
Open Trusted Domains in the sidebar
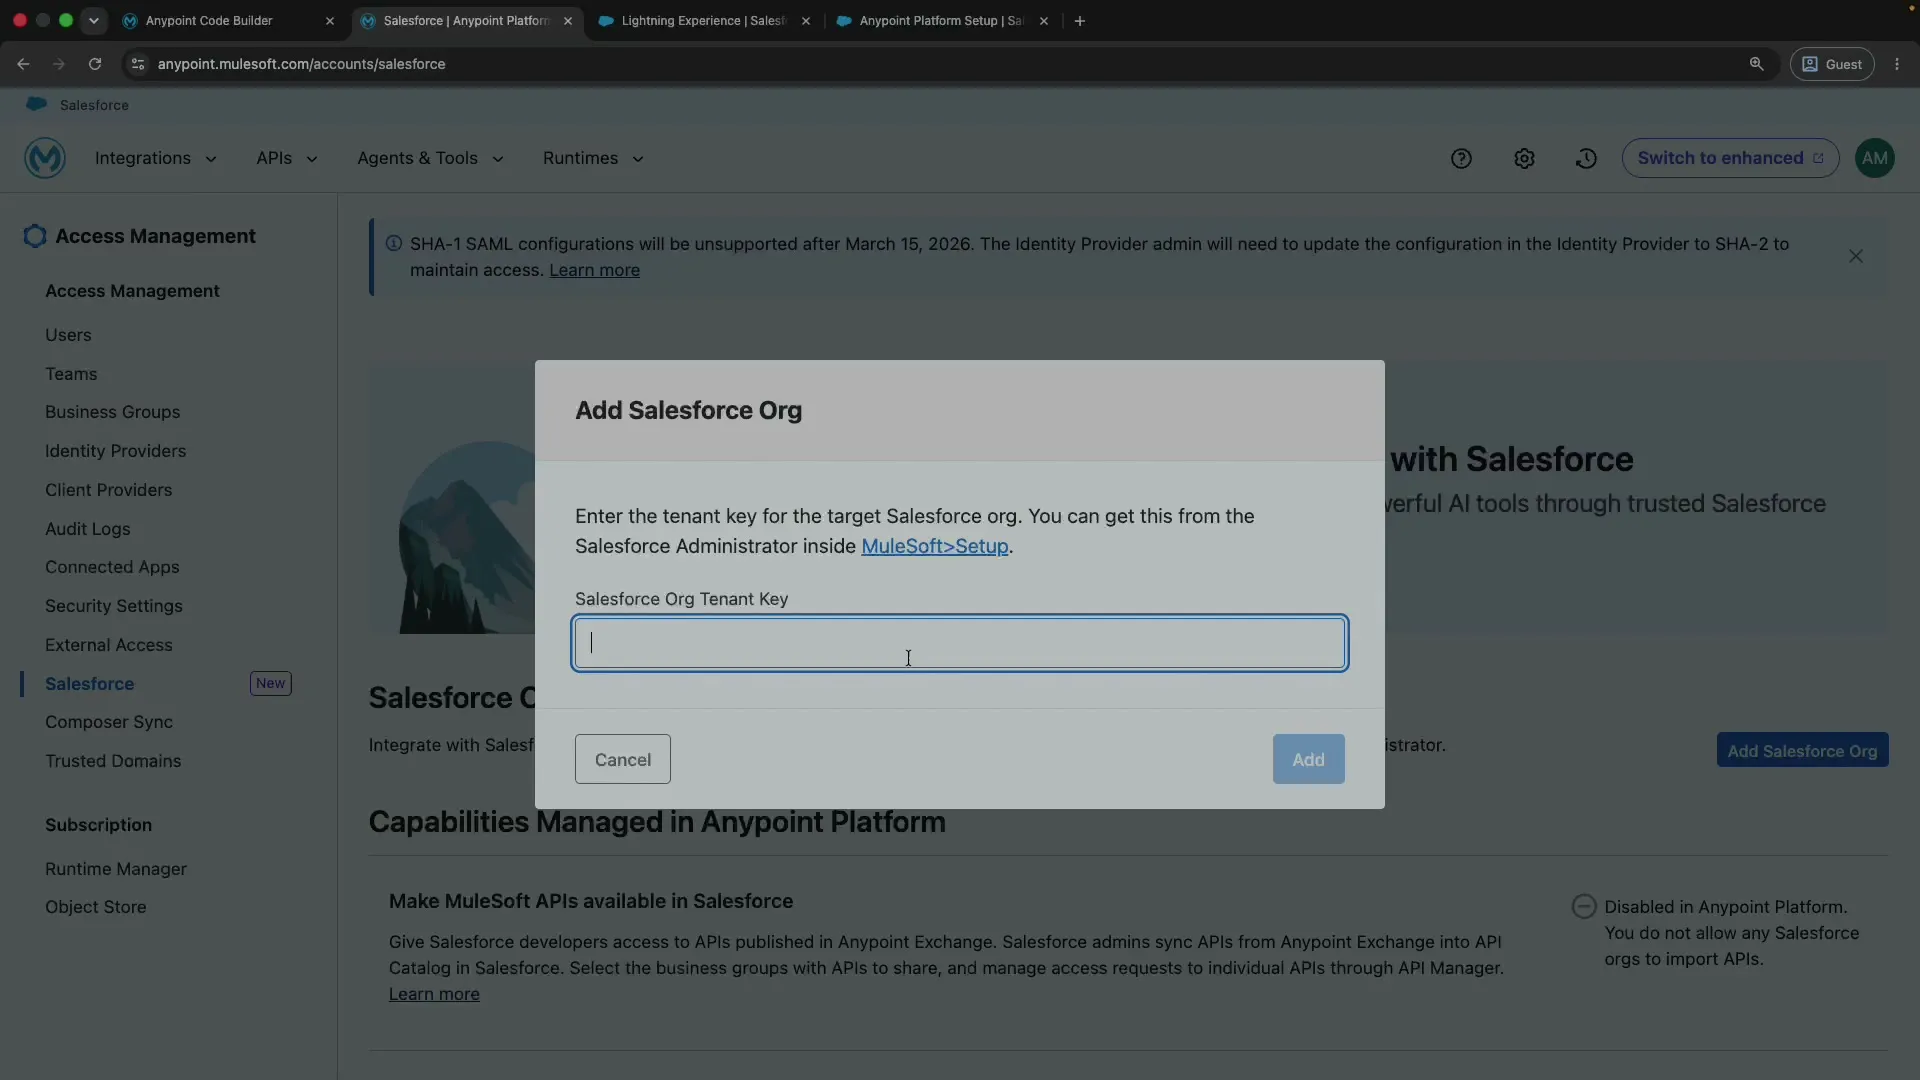point(113,761)
